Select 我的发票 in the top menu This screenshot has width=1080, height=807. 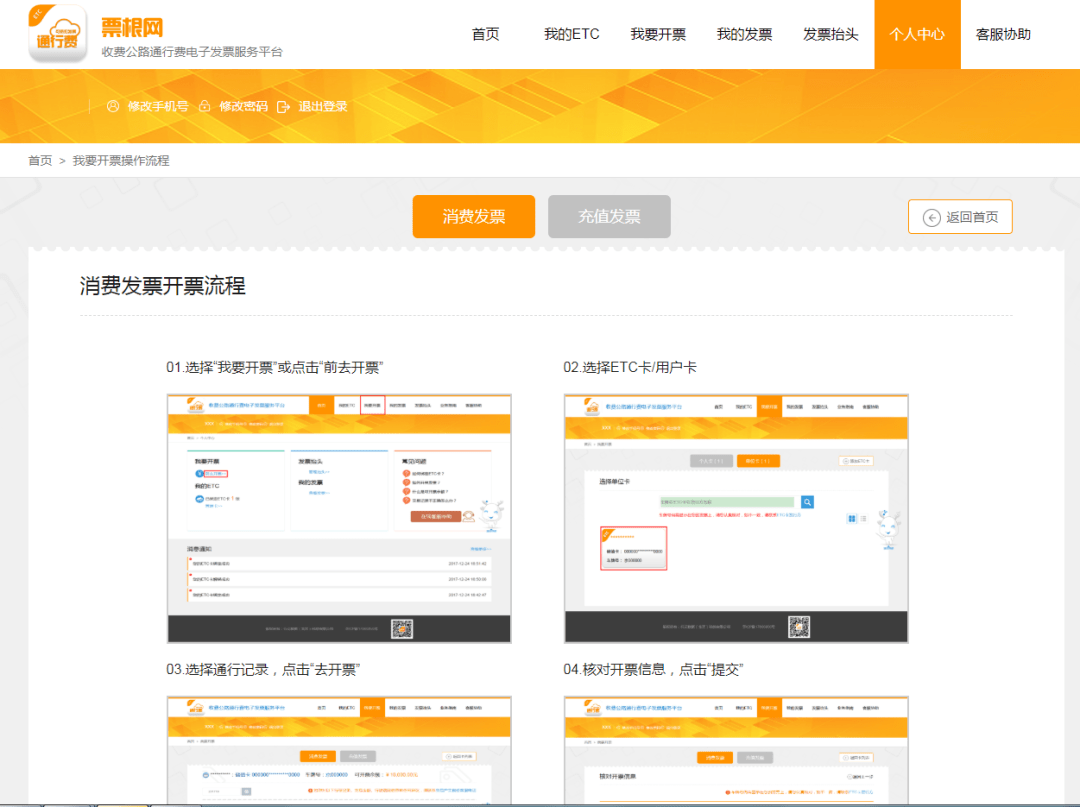[744, 34]
